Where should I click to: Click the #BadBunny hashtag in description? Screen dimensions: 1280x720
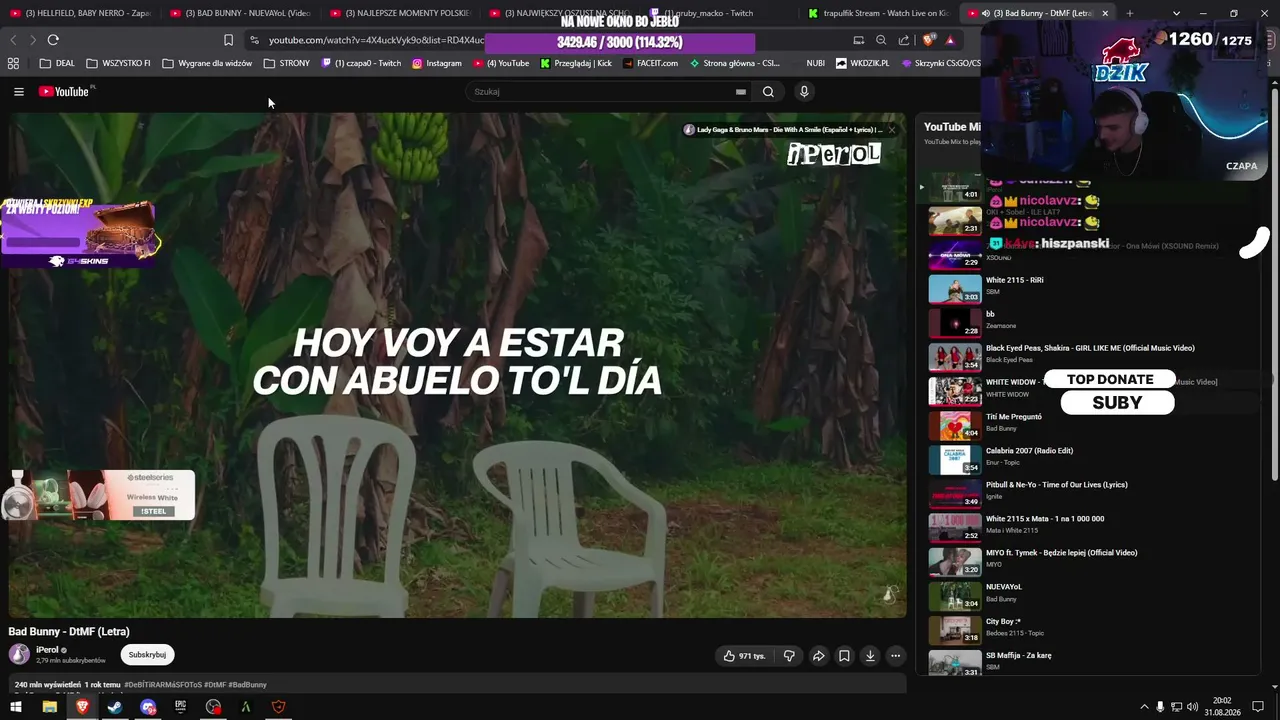tap(247, 685)
